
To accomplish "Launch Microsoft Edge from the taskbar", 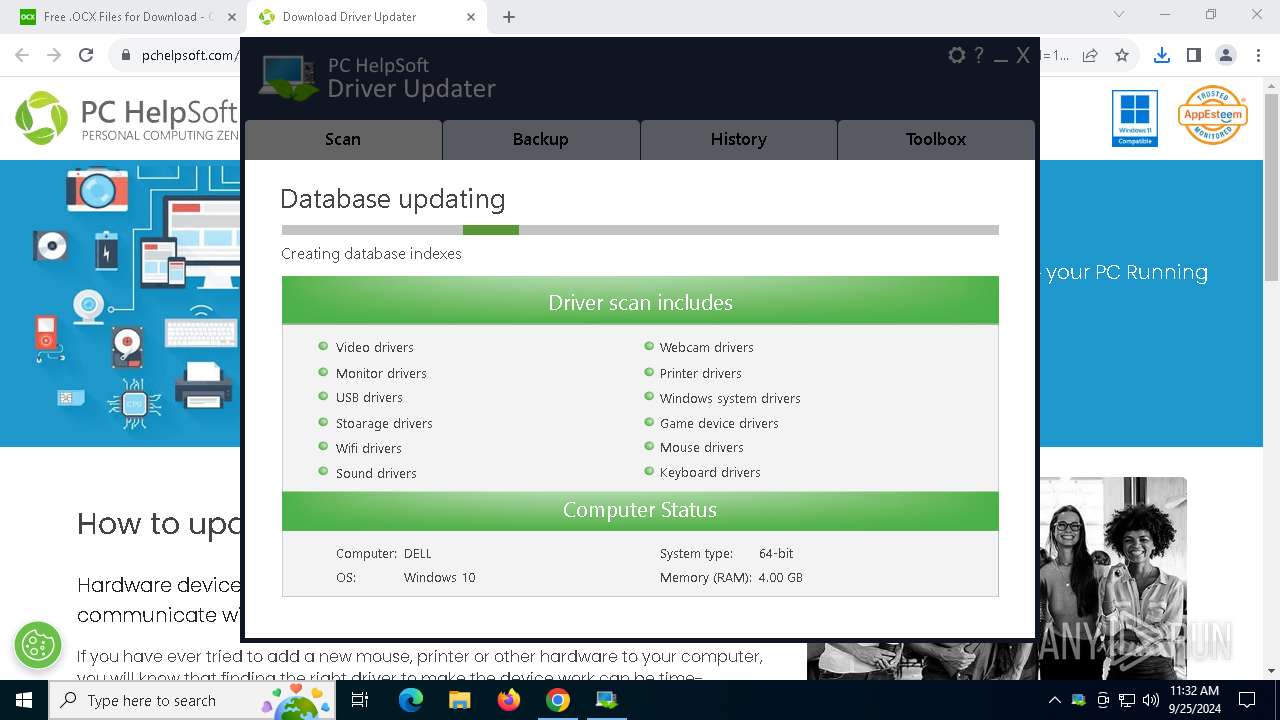I will 410,700.
